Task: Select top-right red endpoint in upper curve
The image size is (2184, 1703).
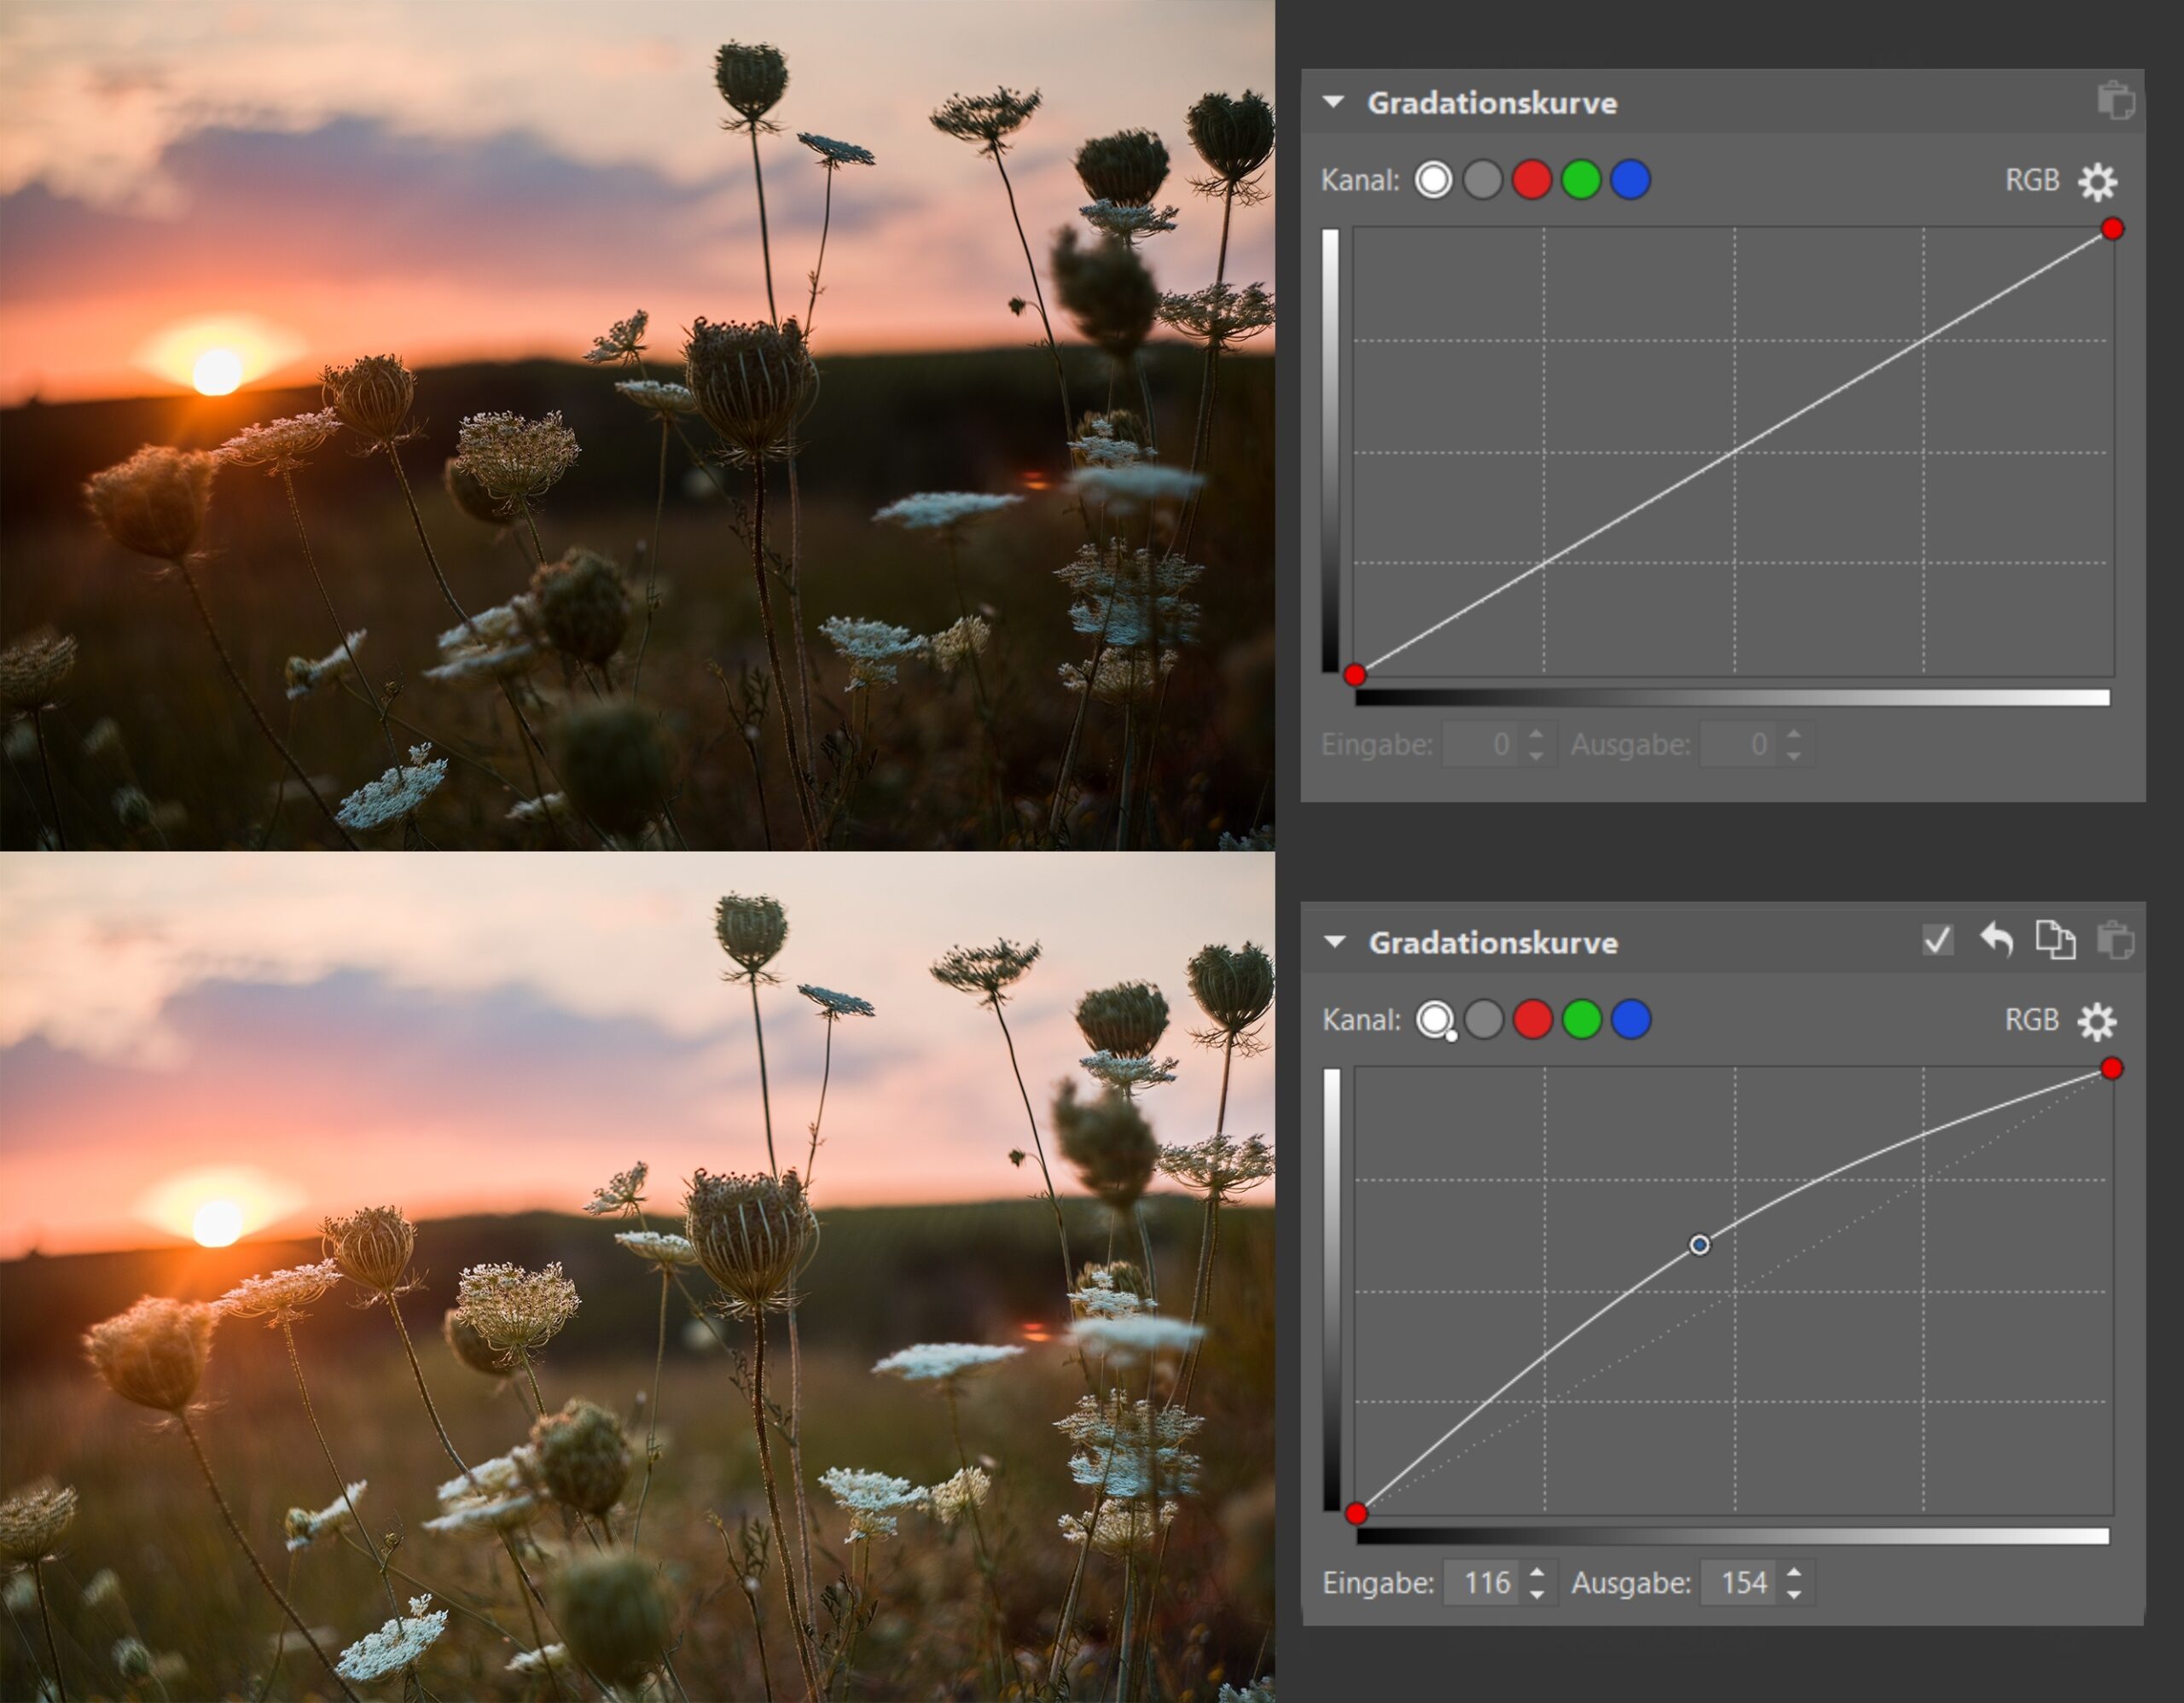Action: 2112,229
